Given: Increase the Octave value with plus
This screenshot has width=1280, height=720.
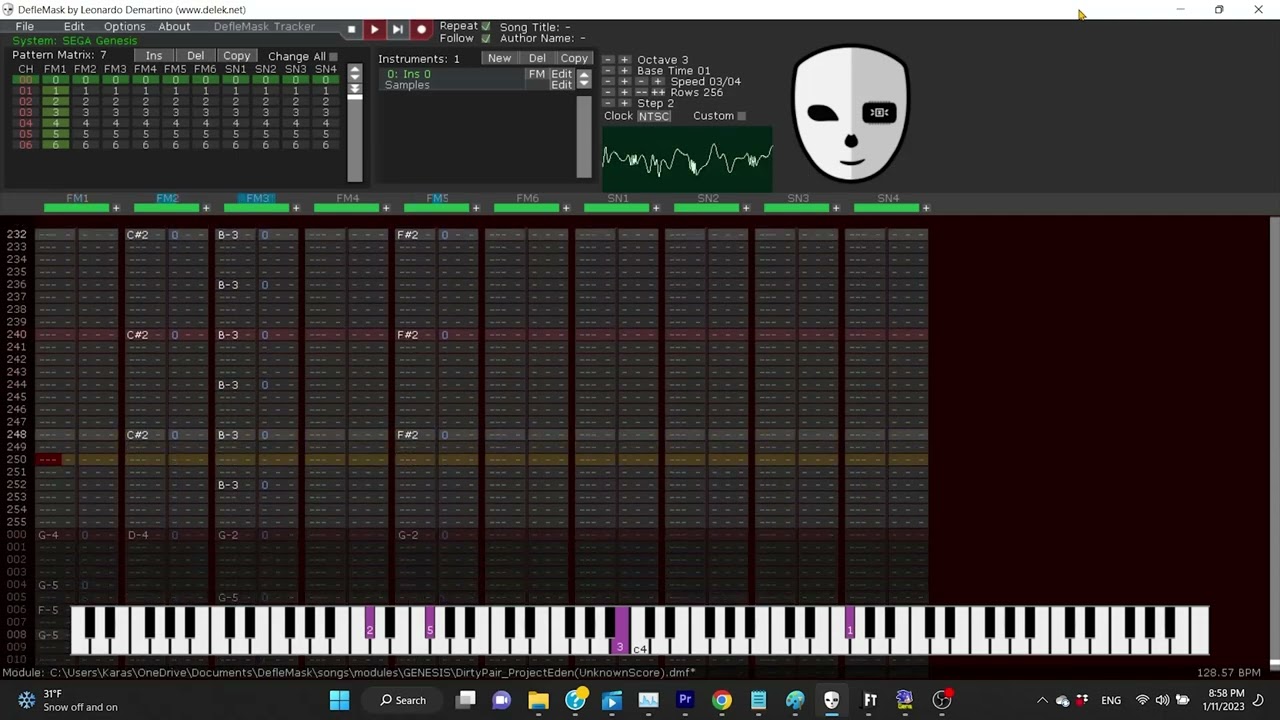Looking at the screenshot, I should [x=625, y=60].
